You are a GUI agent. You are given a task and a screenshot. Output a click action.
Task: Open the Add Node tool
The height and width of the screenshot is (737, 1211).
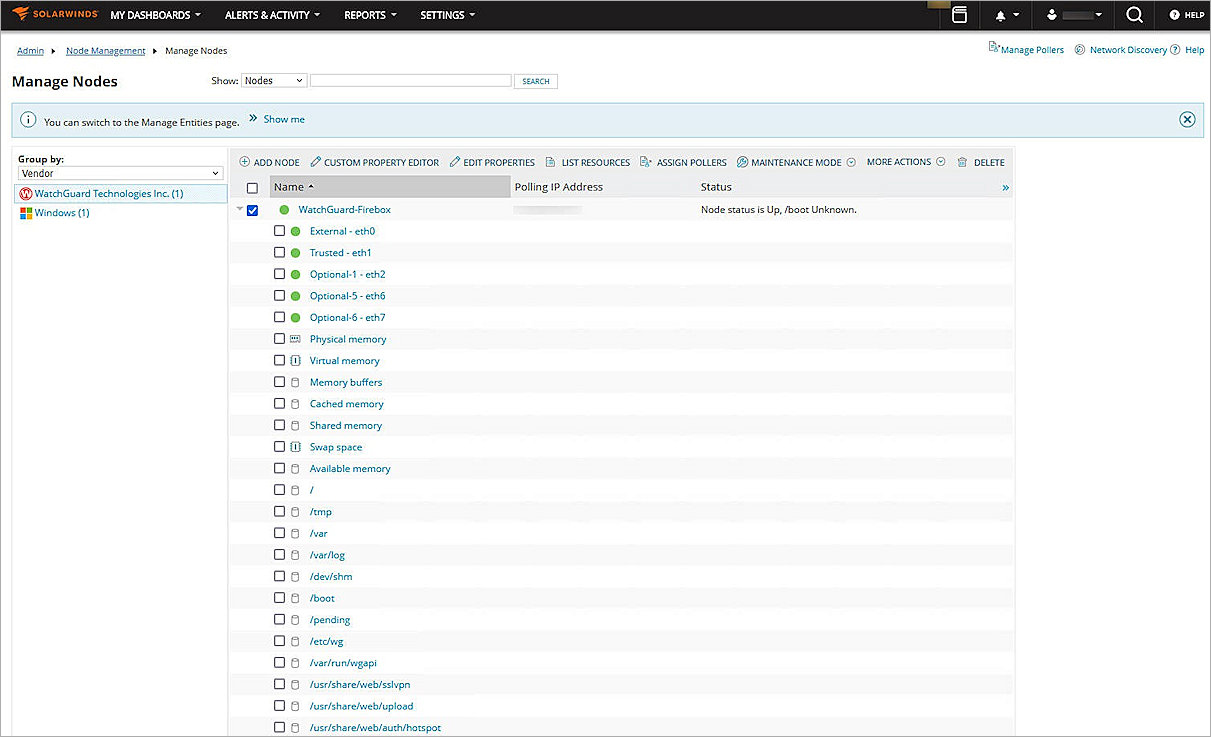click(x=268, y=162)
